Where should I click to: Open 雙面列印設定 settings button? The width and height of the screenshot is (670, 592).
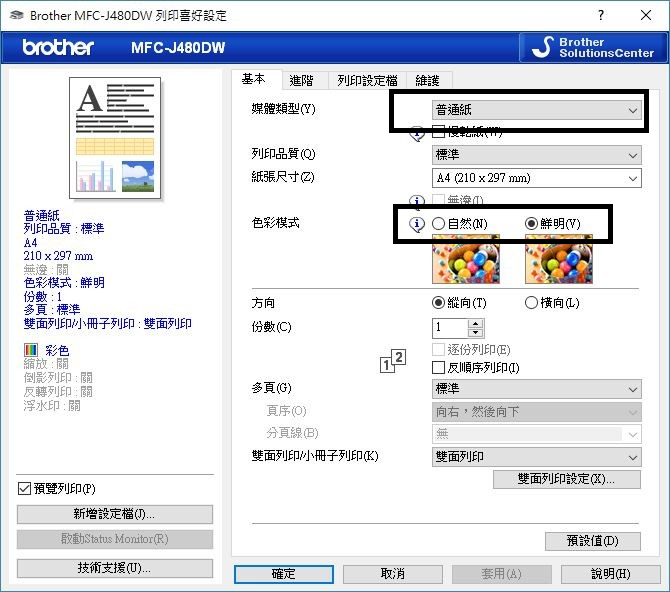click(x=567, y=479)
